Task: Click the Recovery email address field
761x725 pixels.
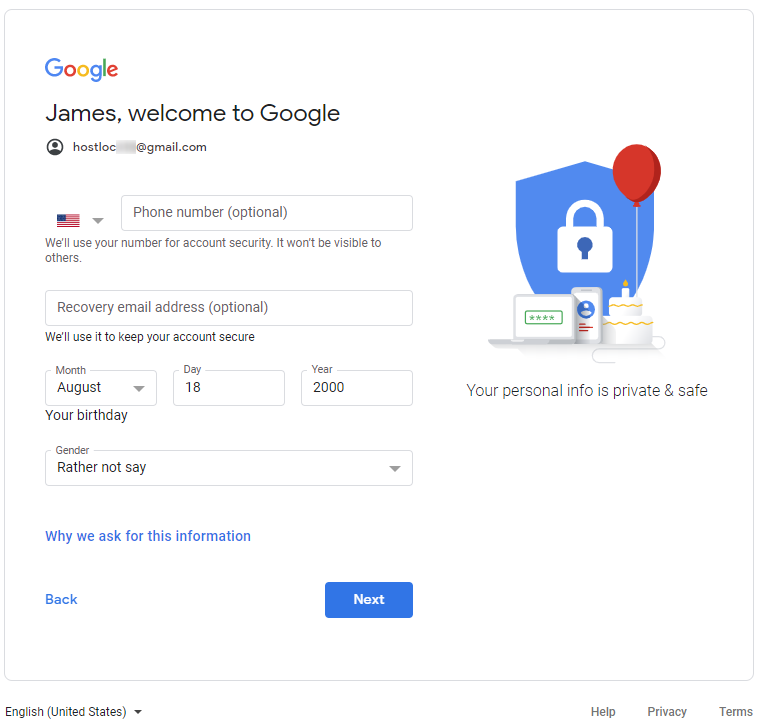Action: pyautogui.click(x=229, y=308)
